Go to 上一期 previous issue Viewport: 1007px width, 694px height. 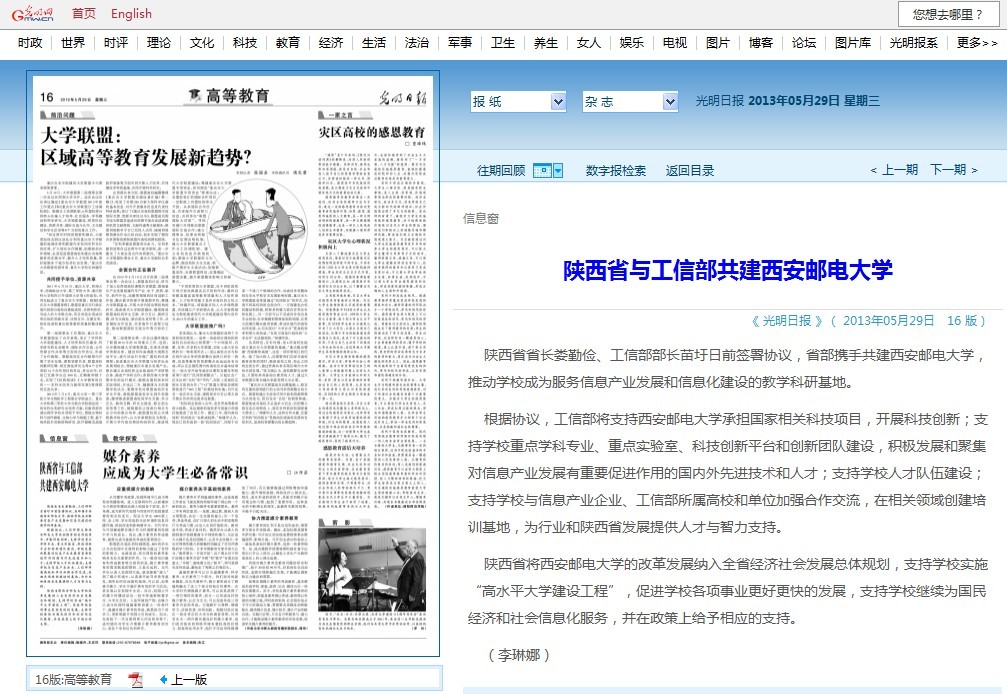[894, 170]
